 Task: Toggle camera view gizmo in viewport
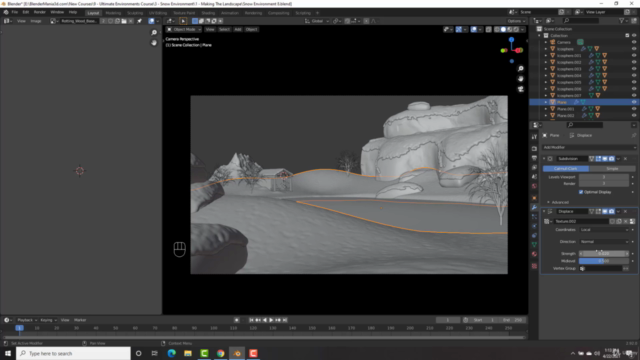pos(520,89)
